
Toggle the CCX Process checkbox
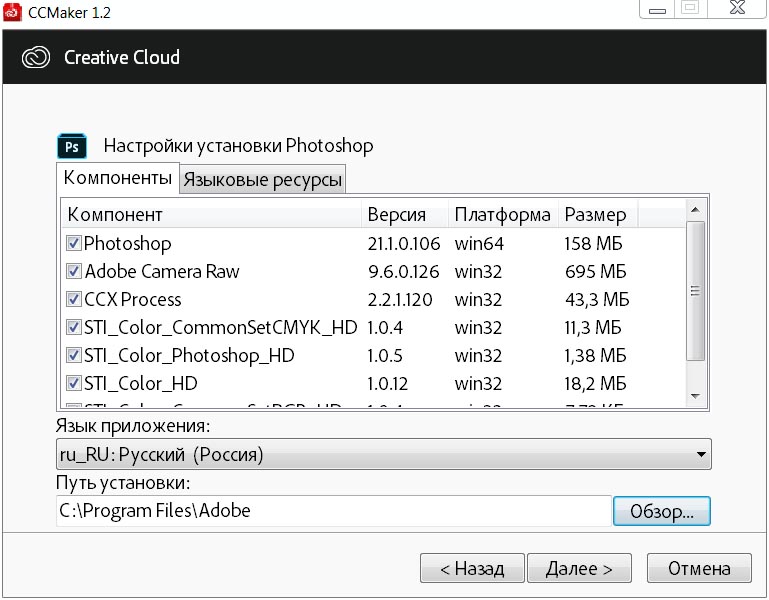[x=74, y=299]
